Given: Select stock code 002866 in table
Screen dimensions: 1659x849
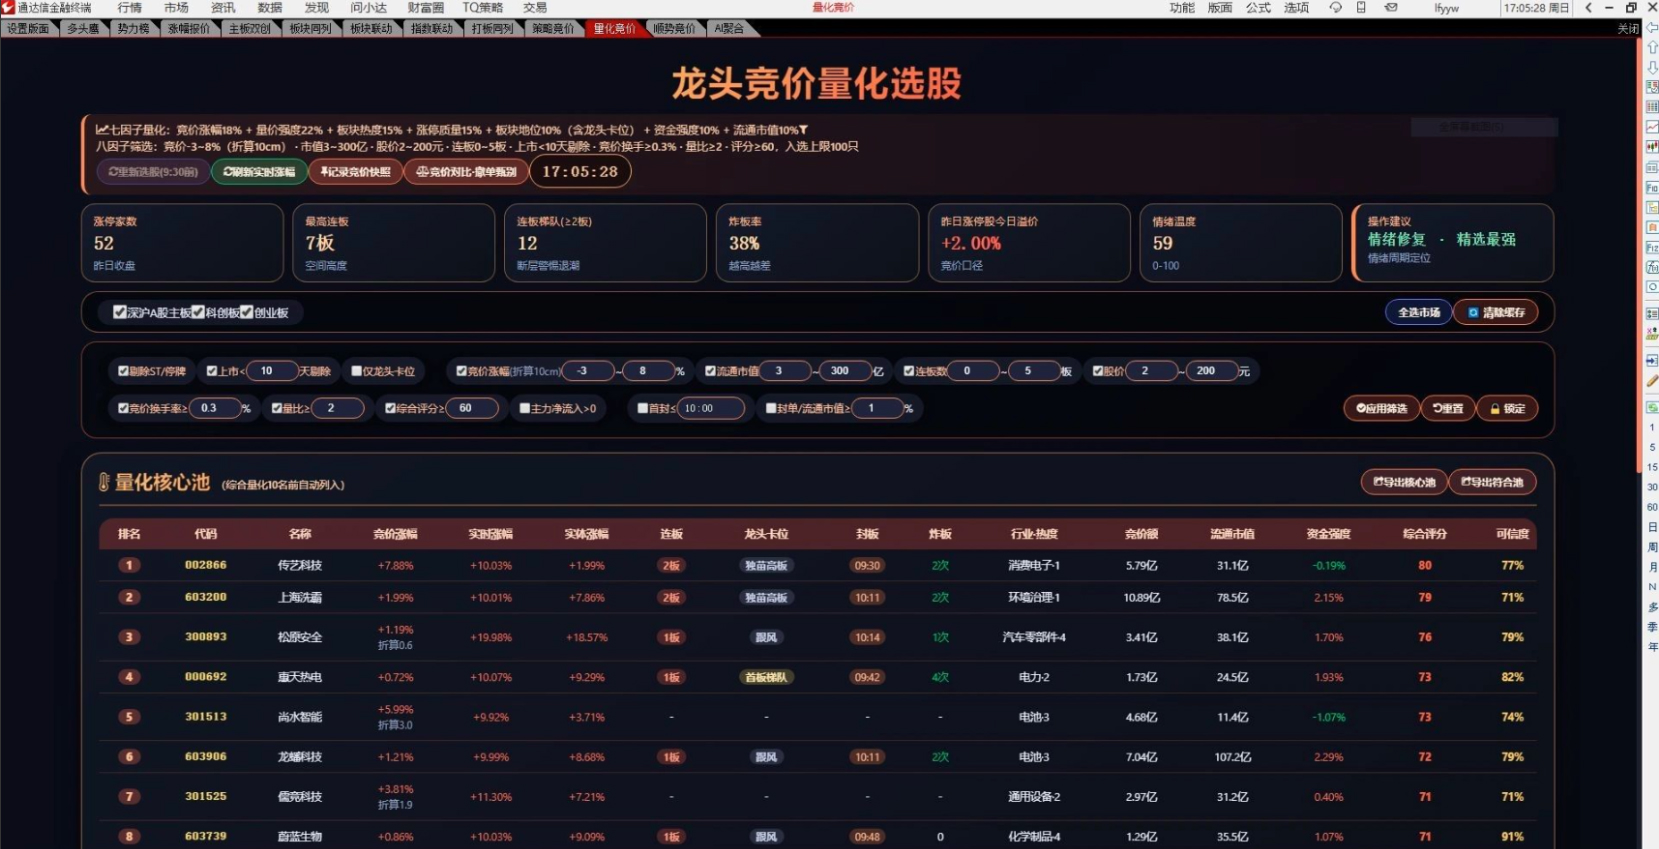Looking at the screenshot, I should (206, 565).
